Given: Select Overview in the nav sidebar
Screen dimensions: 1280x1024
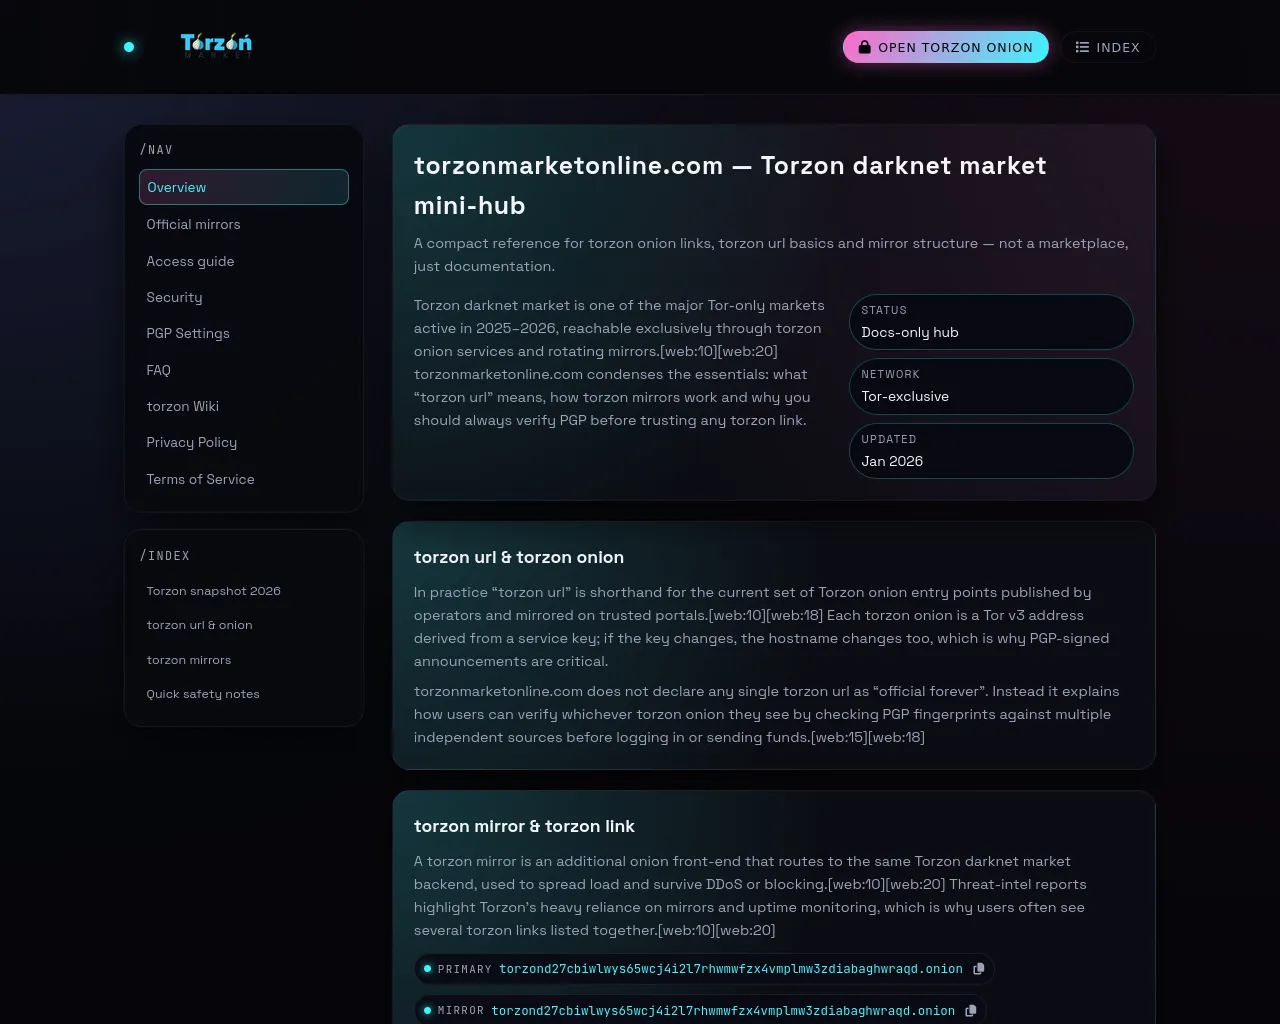Looking at the screenshot, I should pyautogui.click(x=244, y=187).
